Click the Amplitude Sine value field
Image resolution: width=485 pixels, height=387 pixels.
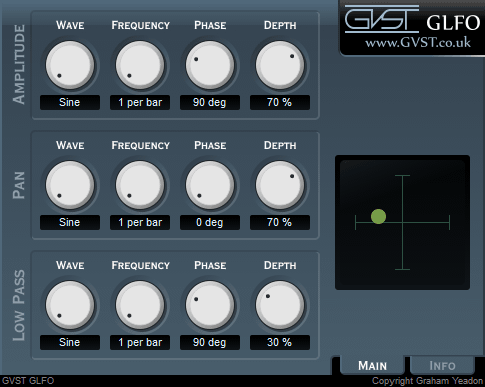[70, 102]
